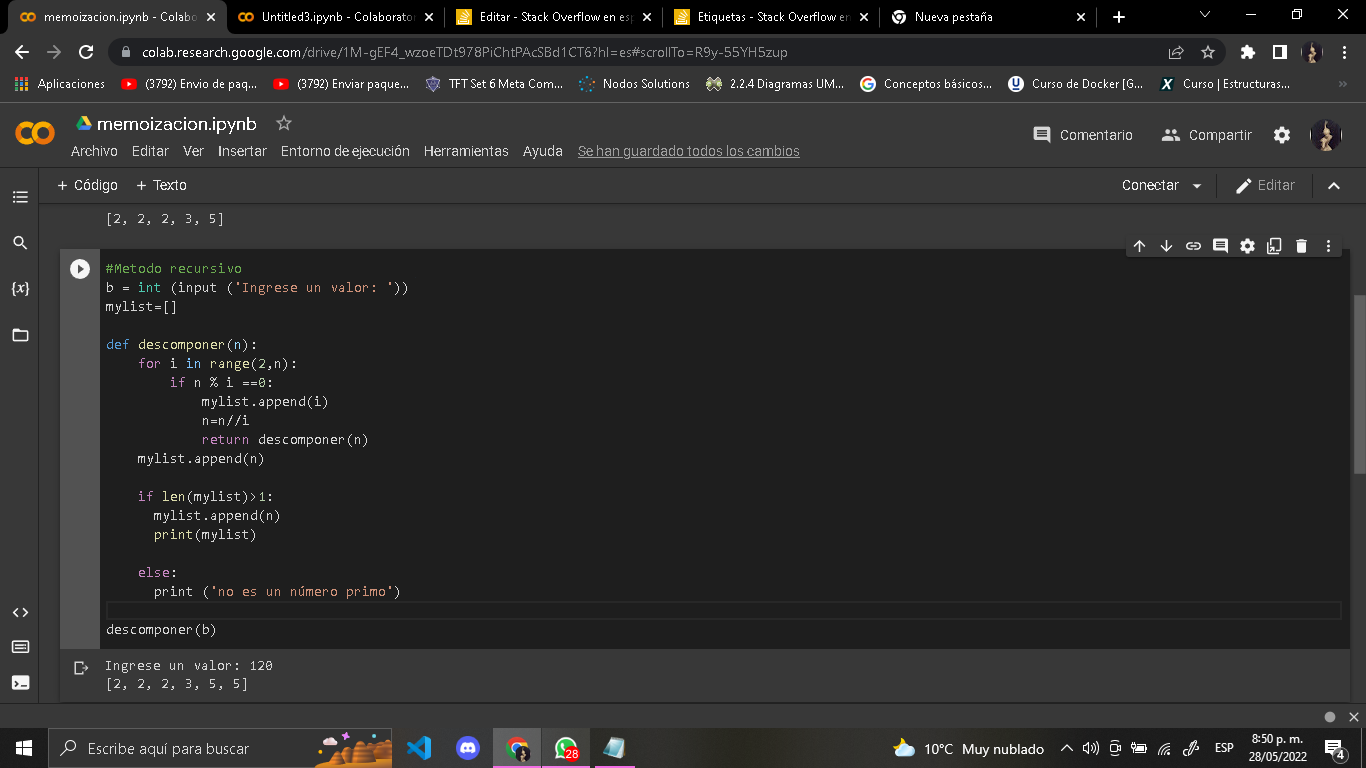Add a new code cell
Viewport: 1366px width, 768px height.
pyautogui.click(x=87, y=185)
